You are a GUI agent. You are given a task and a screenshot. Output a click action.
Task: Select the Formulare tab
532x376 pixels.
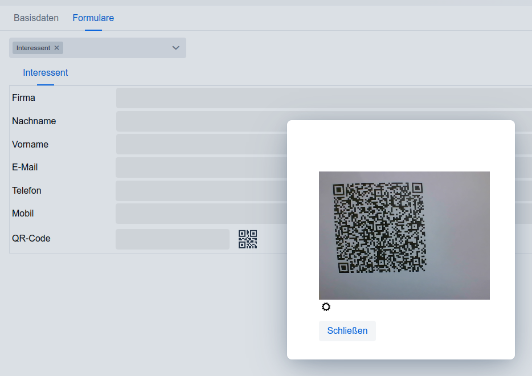point(93,18)
